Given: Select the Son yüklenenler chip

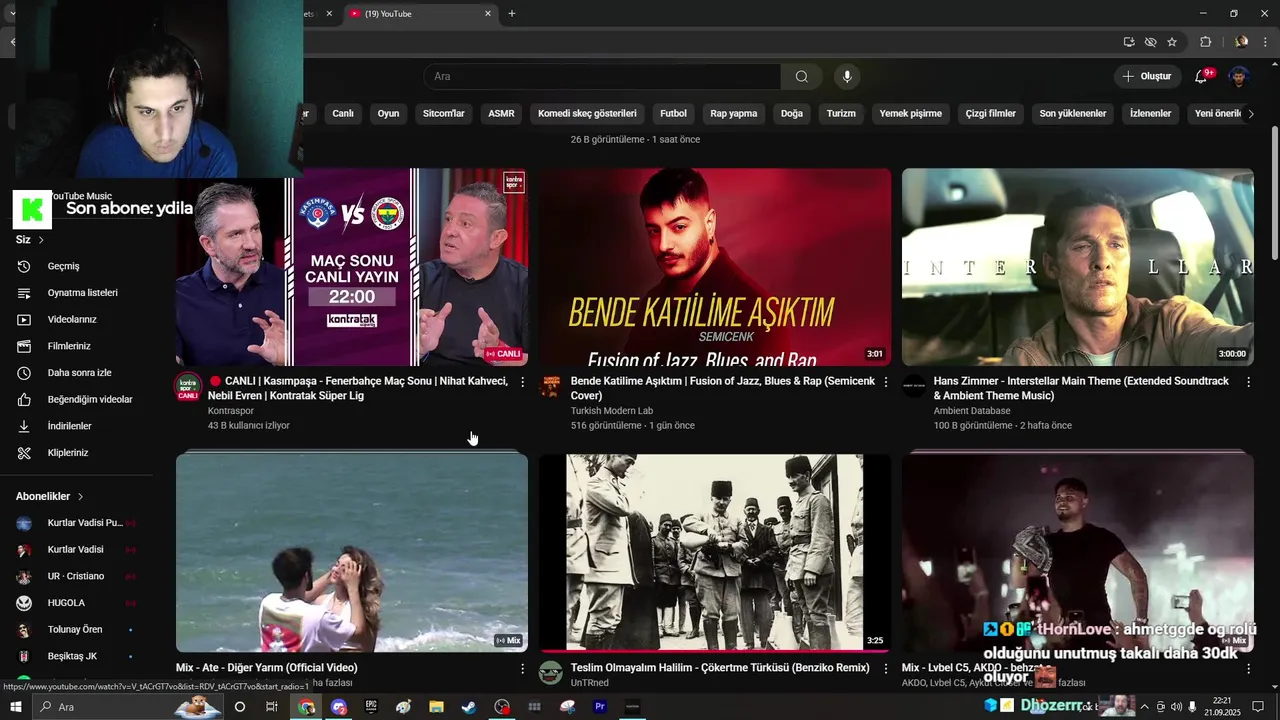Looking at the screenshot, I should [1072, 114].
